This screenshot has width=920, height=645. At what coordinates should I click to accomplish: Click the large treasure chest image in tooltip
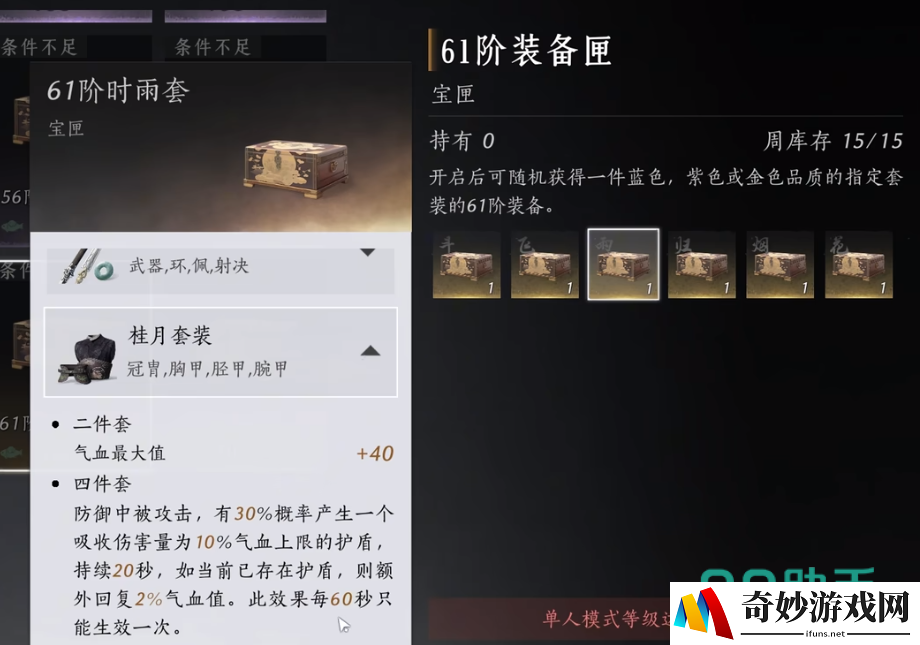(296, 169)
